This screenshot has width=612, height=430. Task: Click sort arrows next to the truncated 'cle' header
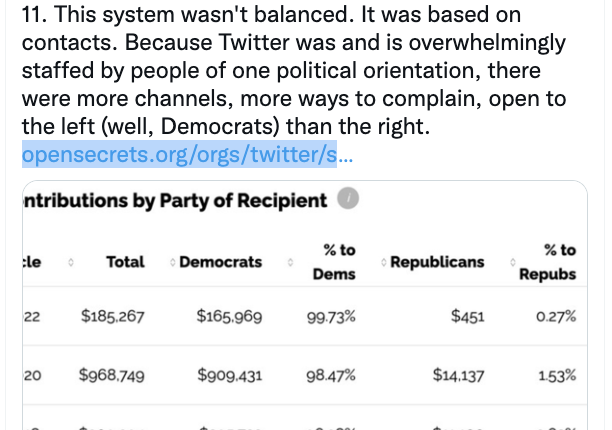(x=71, y=262)
